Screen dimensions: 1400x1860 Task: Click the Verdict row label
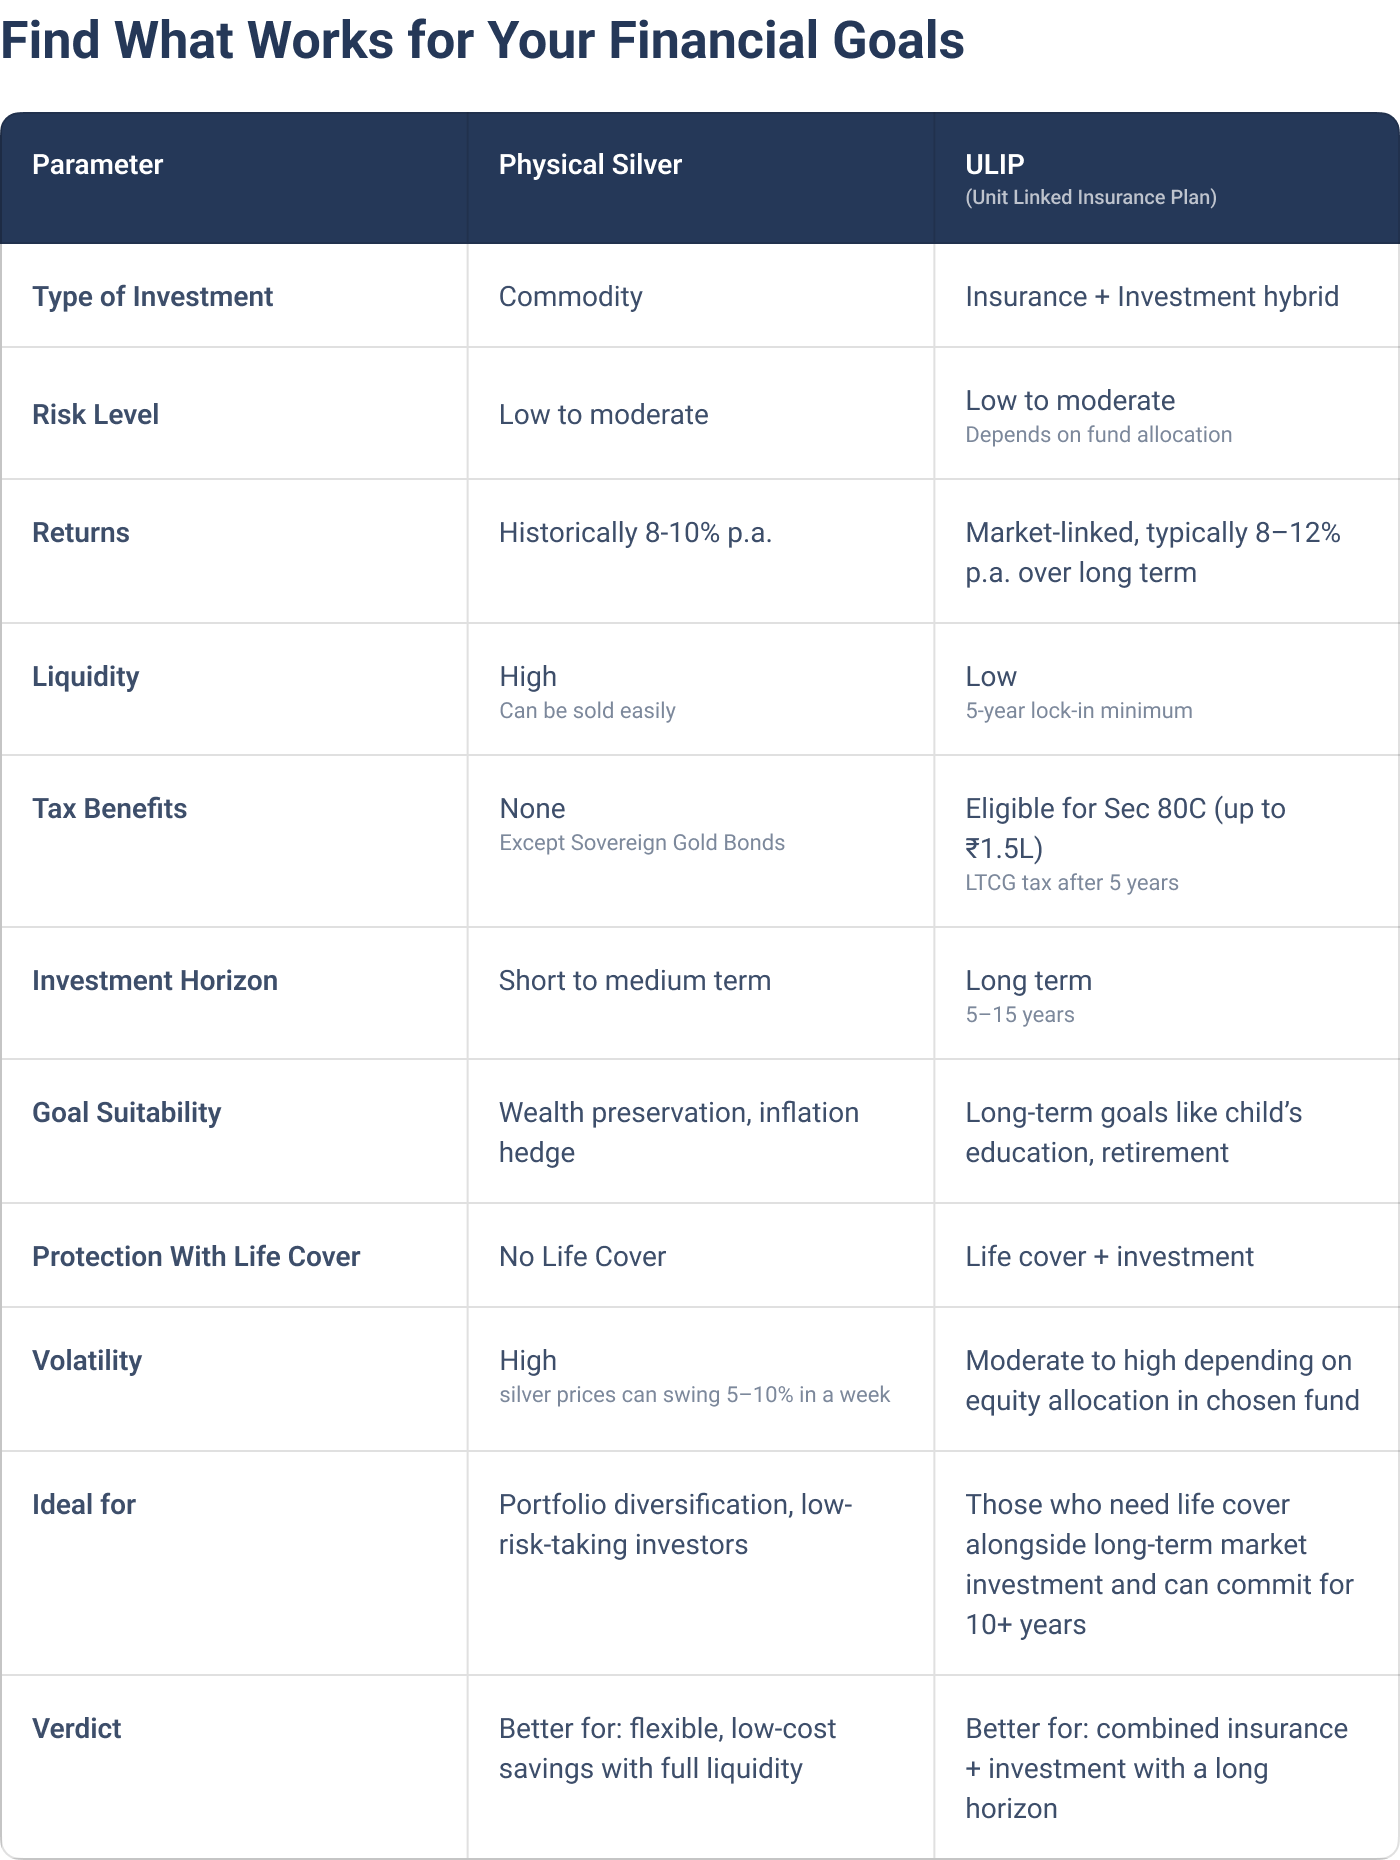pyautogui.click(x=76, y=1729)
